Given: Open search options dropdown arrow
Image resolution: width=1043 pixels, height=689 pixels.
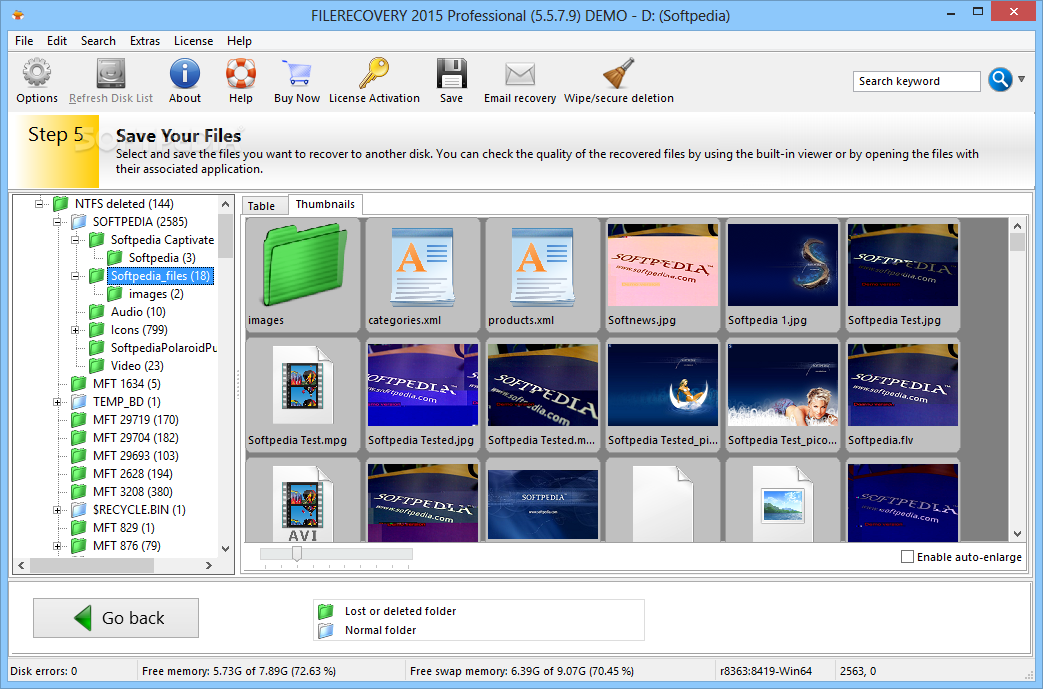Looking at the screenshot, I should (x=1022, y=79).
